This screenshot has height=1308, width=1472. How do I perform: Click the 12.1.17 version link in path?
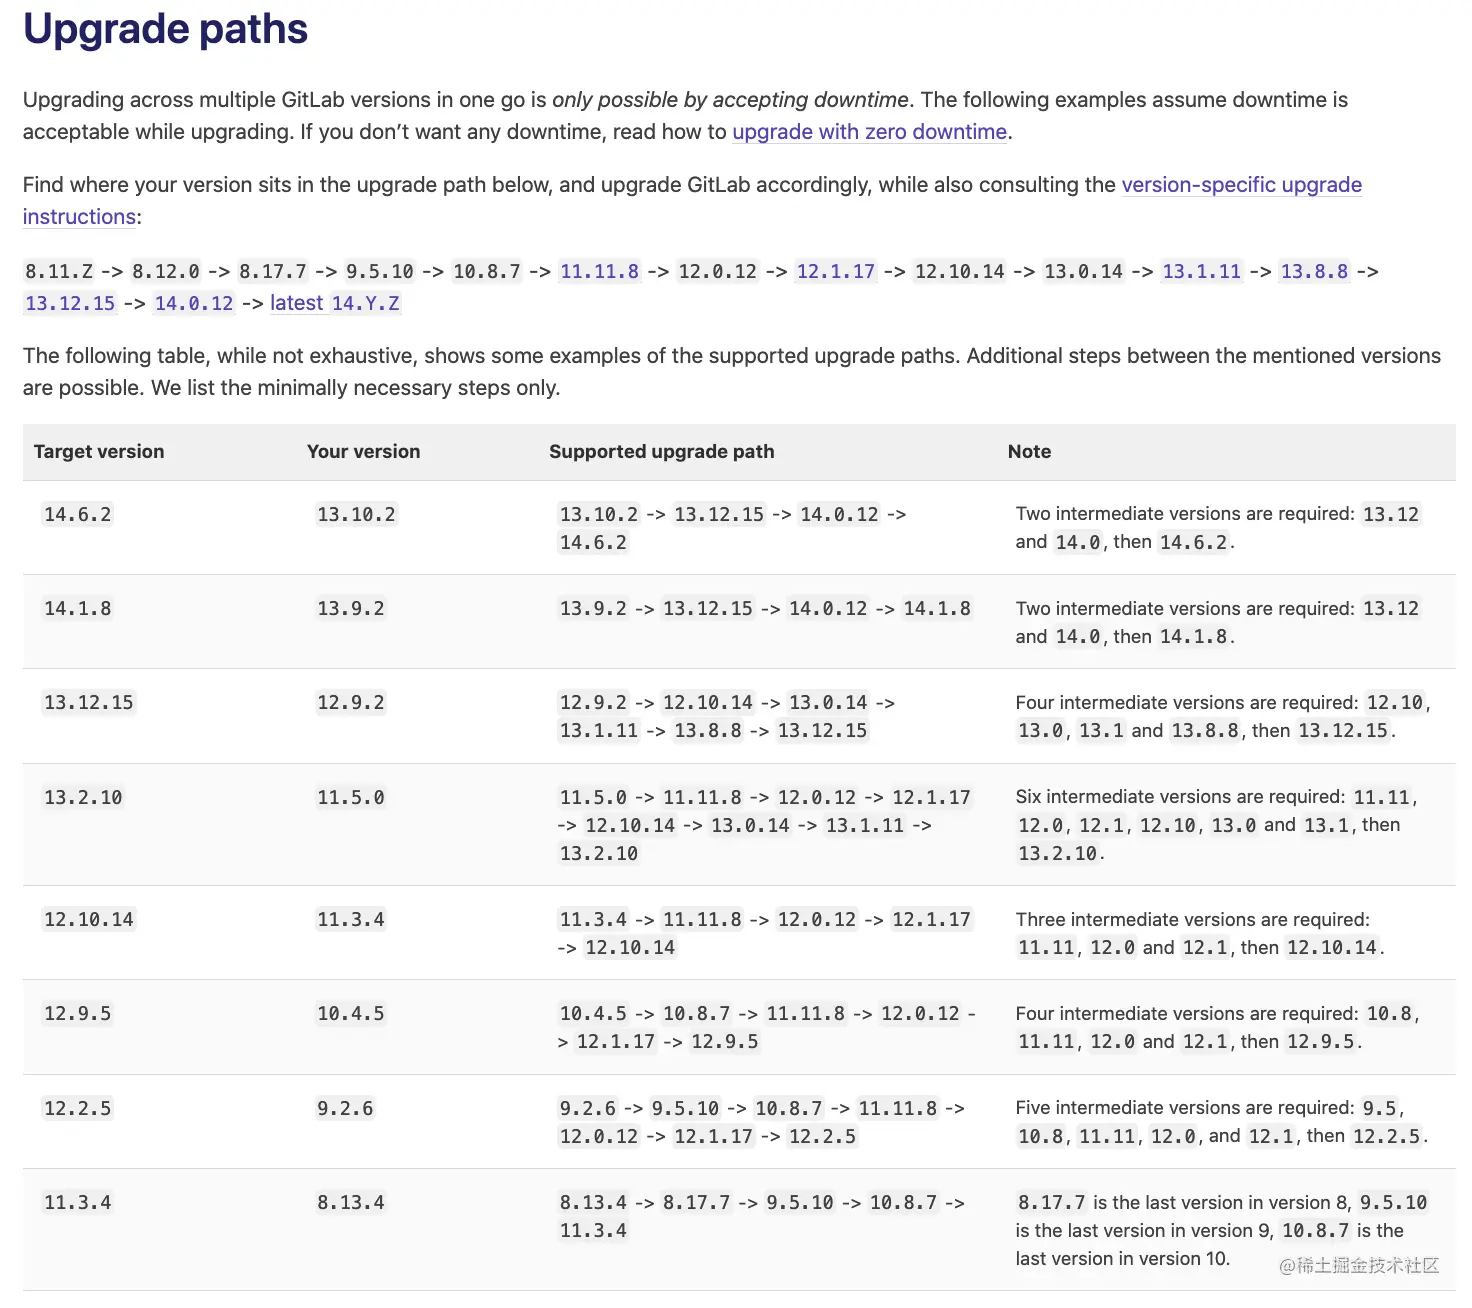click(x=835, y=271)
